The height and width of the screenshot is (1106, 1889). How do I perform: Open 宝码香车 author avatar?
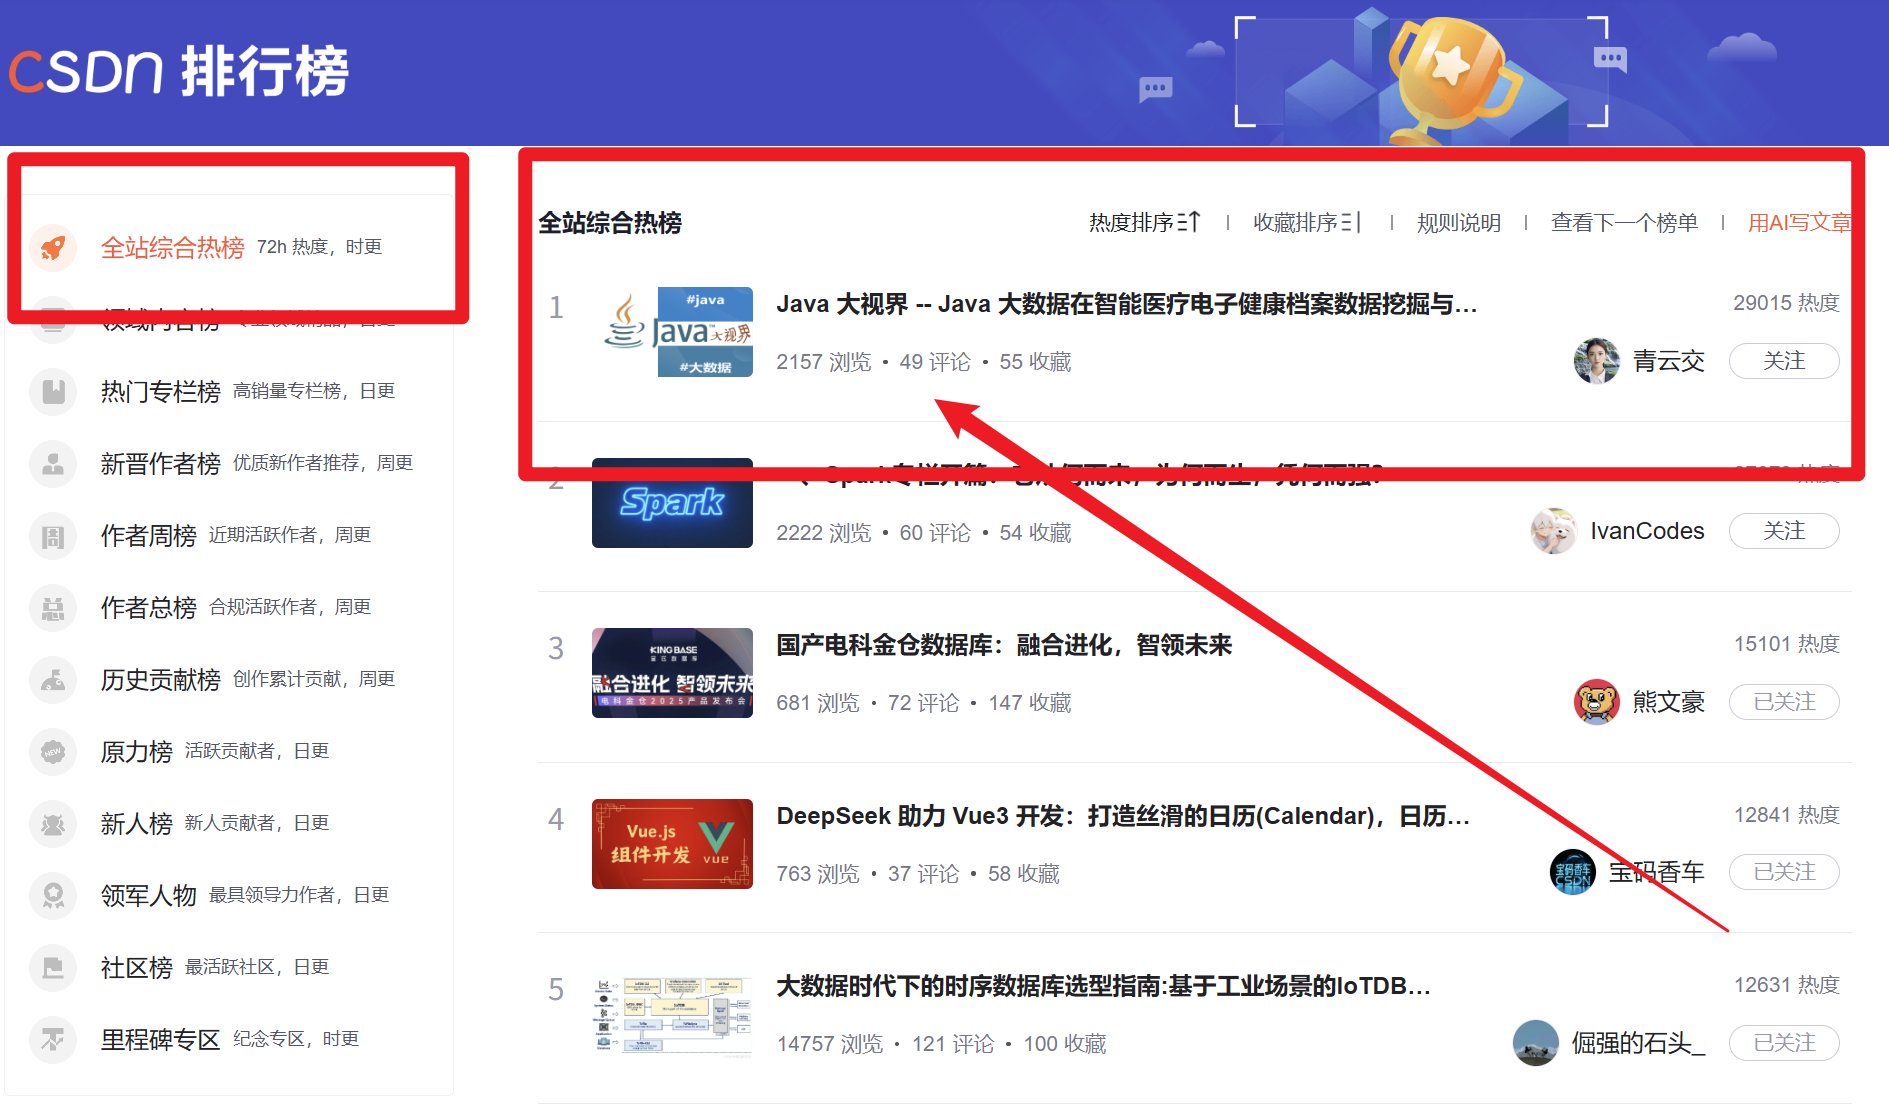[1573, 872]
